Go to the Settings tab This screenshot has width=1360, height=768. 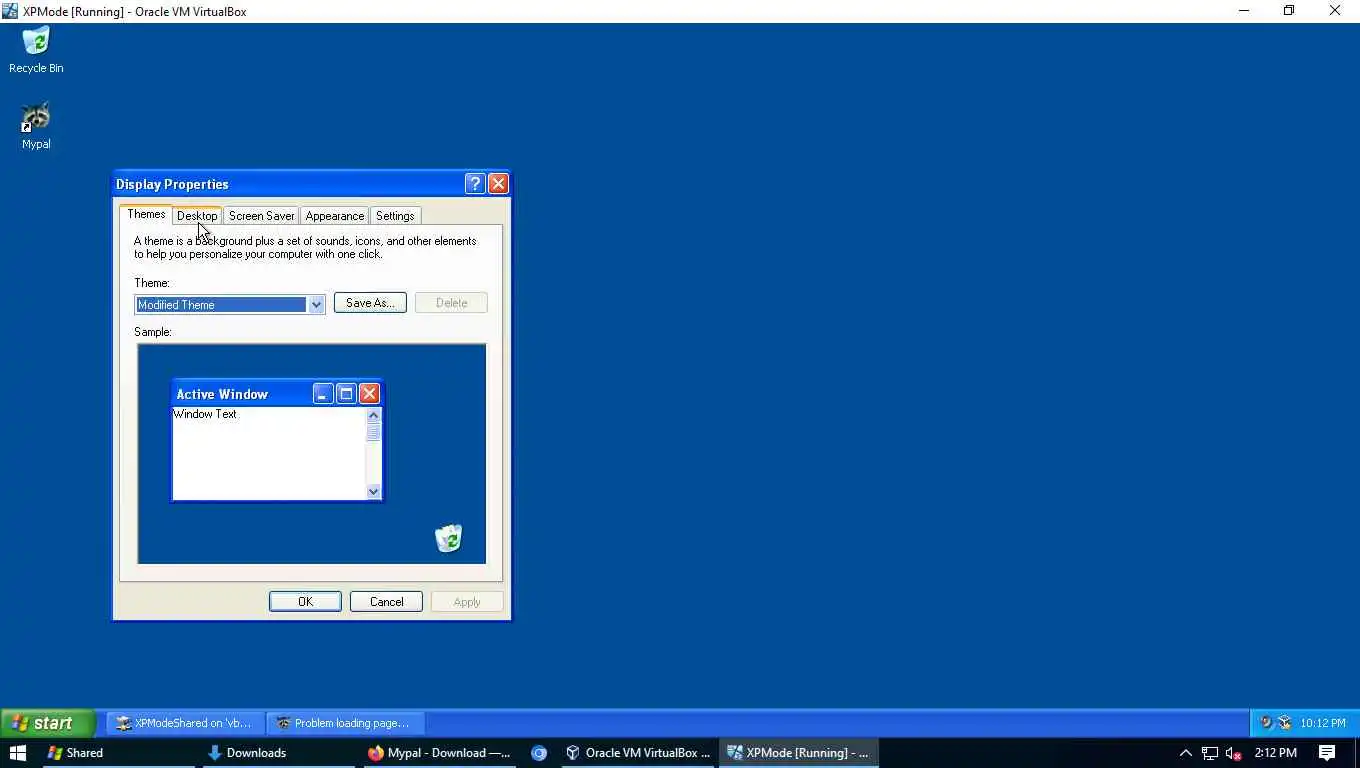pyautogui.click(x=395, y=216)
